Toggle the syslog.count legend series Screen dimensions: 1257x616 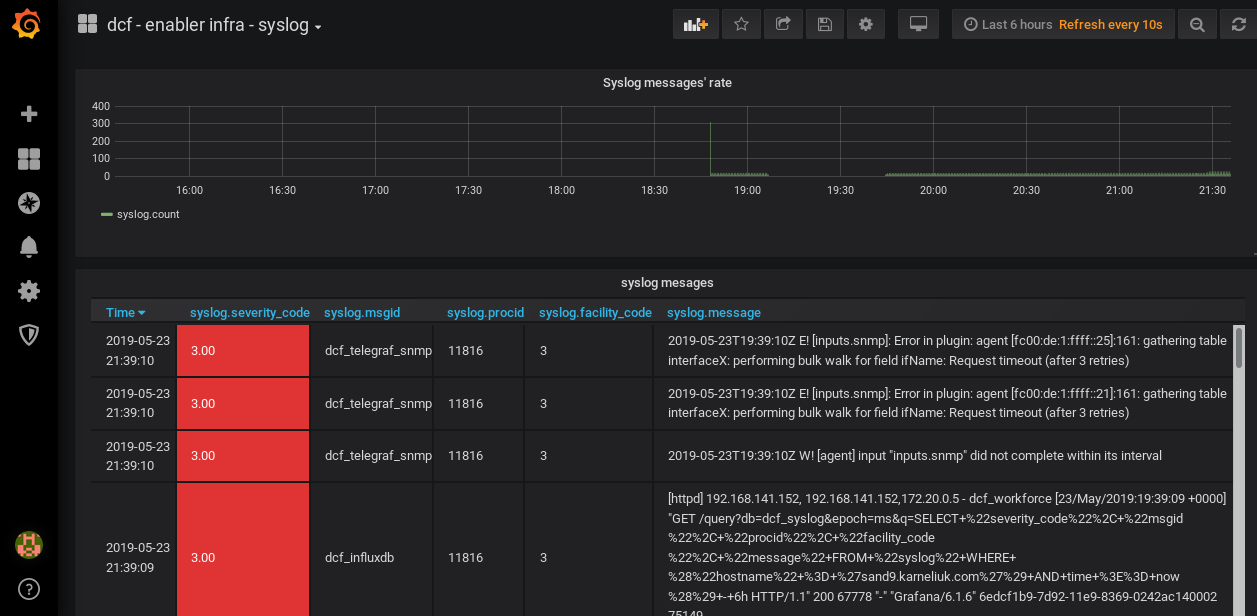[x=147, y=214]
